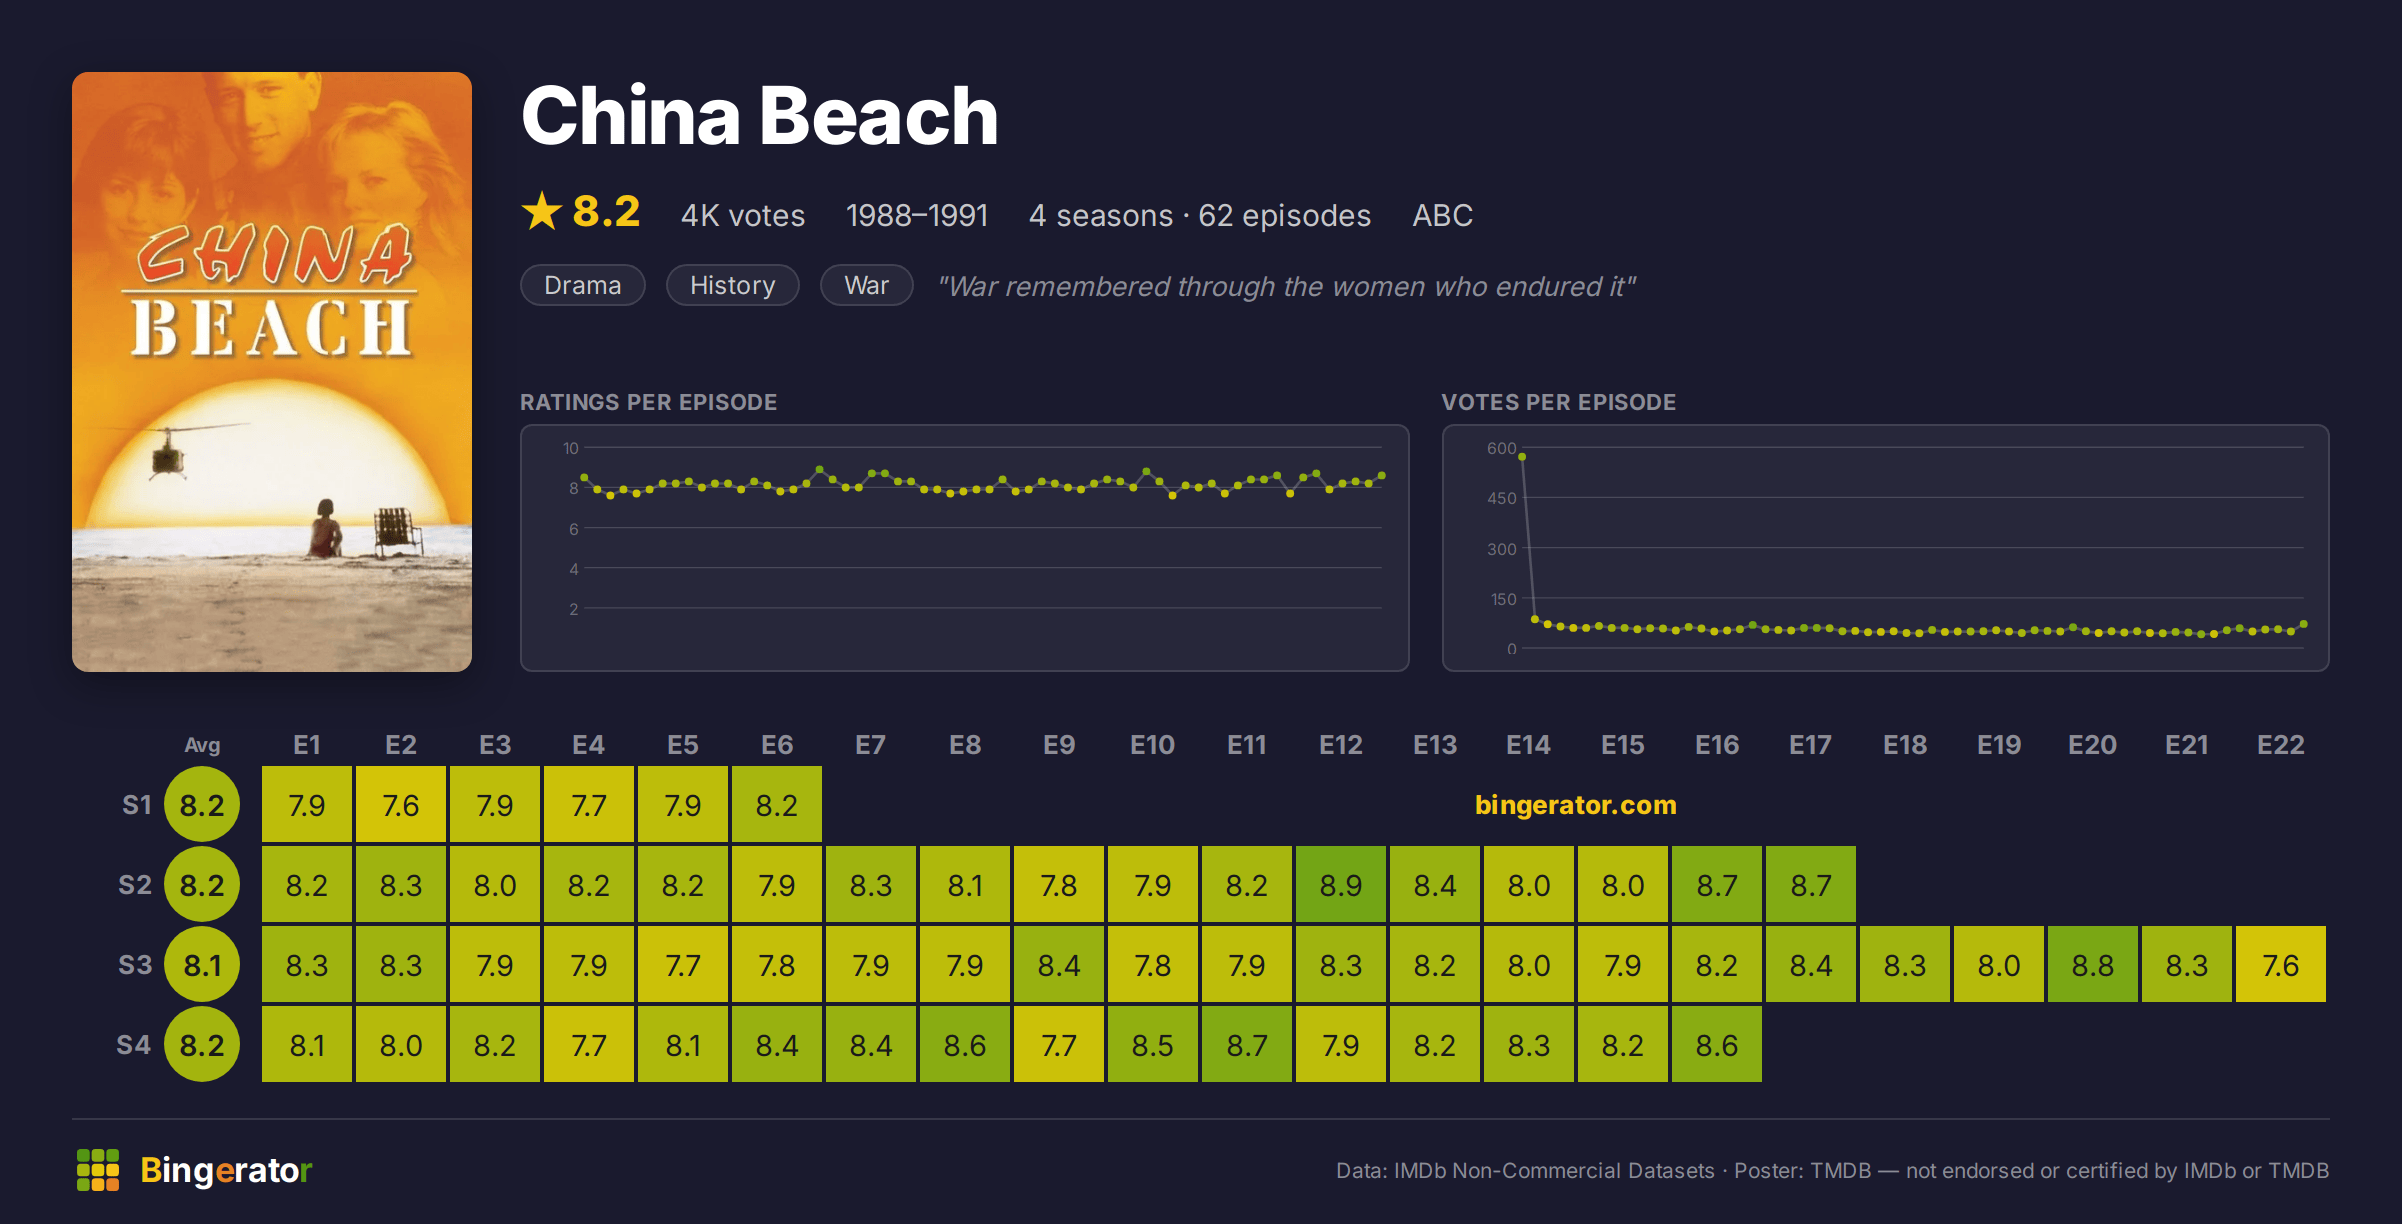This screenshot has width=2402, height=1224.
Task: Select S3 E20 cell rated 8.8
Action: click(2093, 965)
